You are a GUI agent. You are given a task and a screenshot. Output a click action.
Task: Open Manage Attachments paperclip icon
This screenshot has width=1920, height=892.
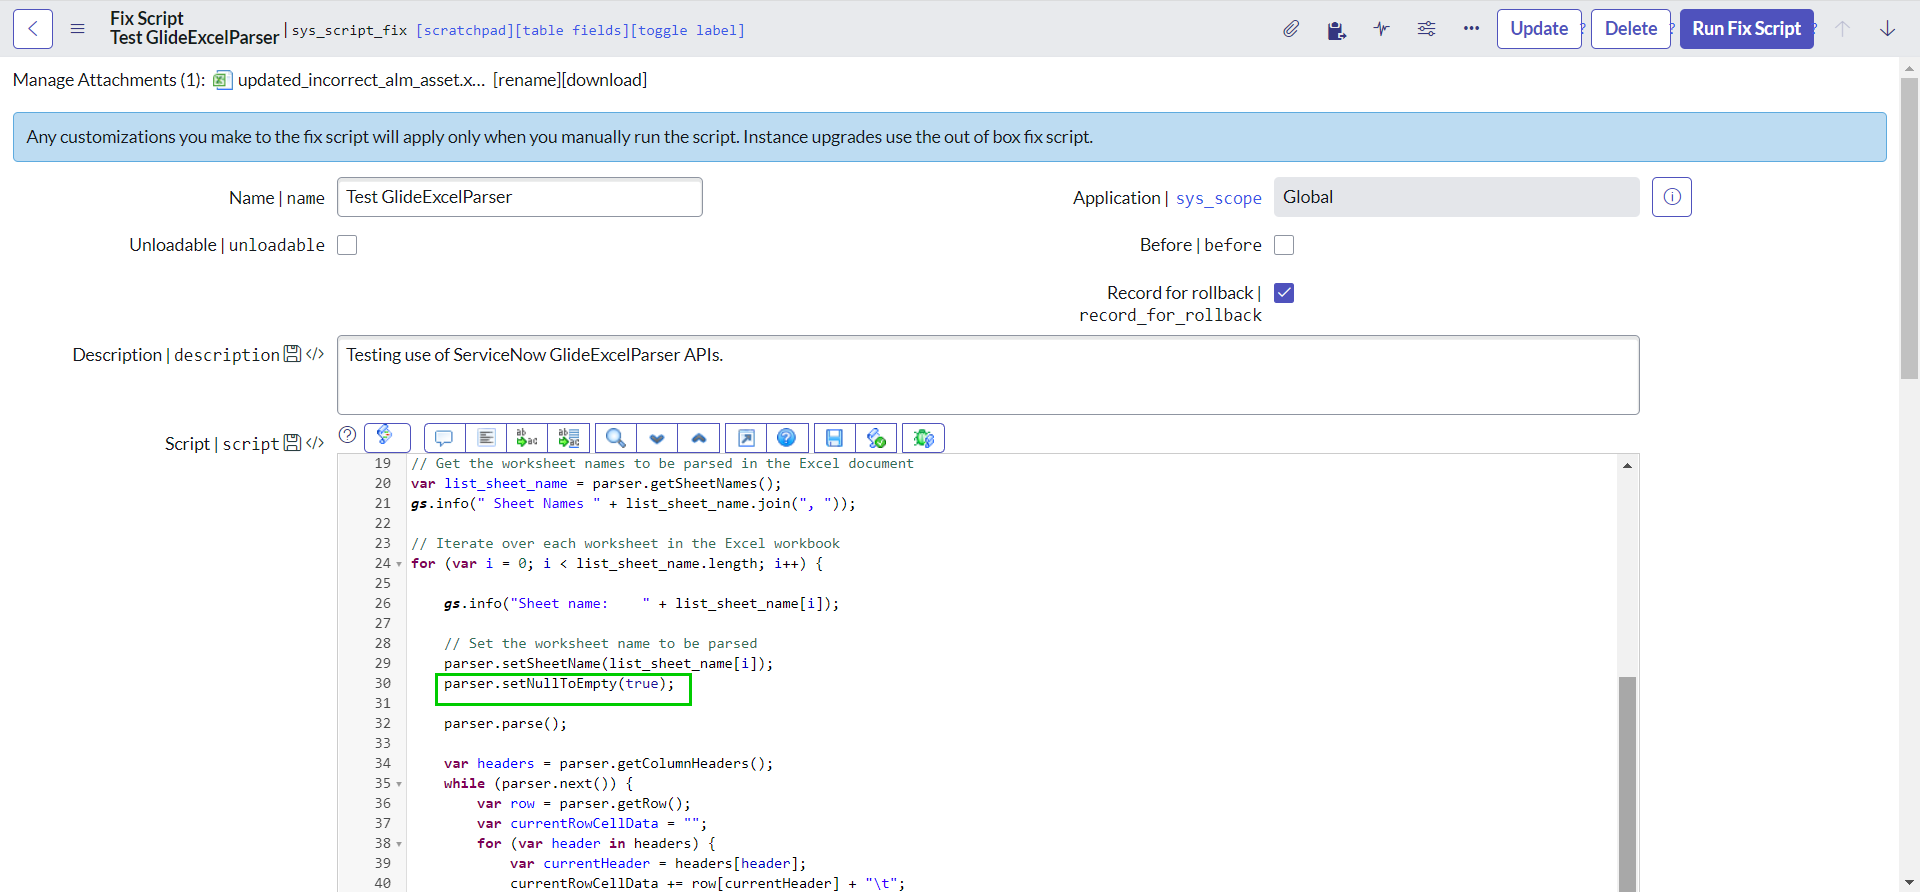click(x=1291, y=29)
